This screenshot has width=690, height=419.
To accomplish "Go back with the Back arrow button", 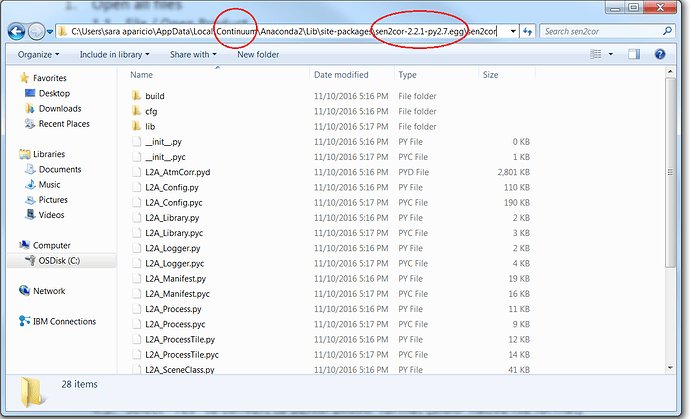I will point(16,32).
